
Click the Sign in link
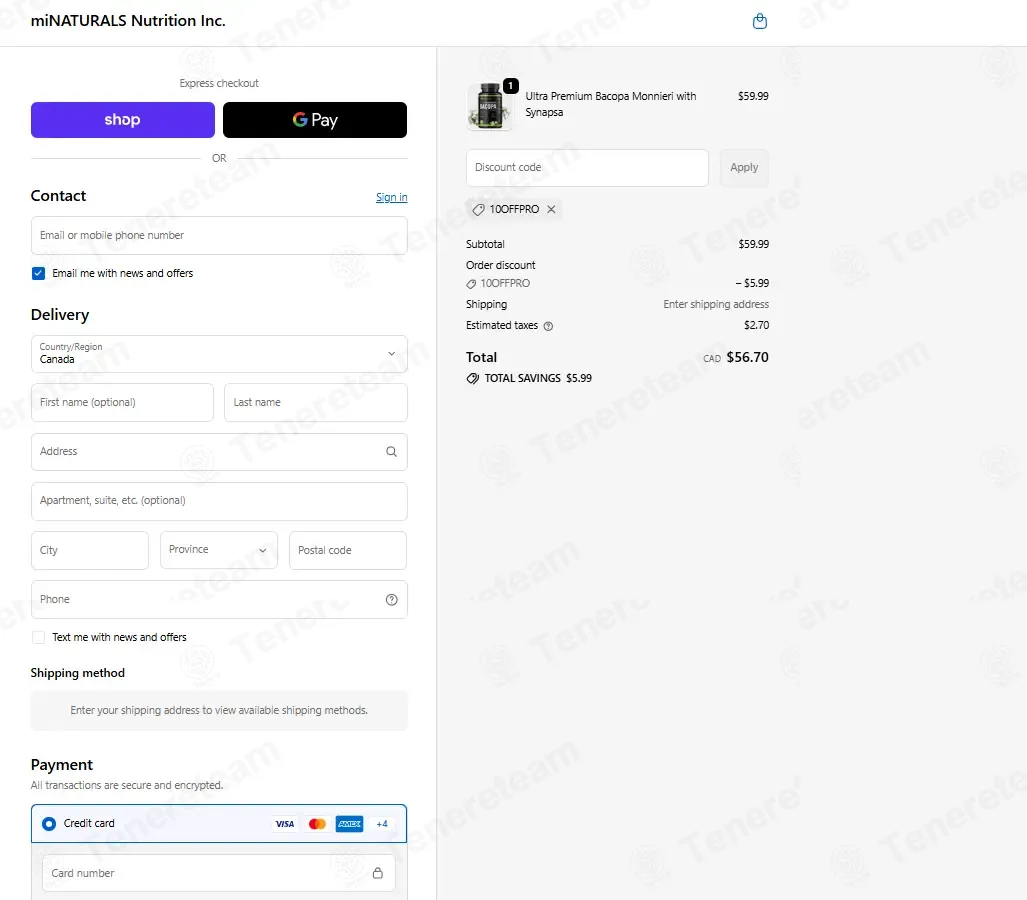tap(392, 198)
